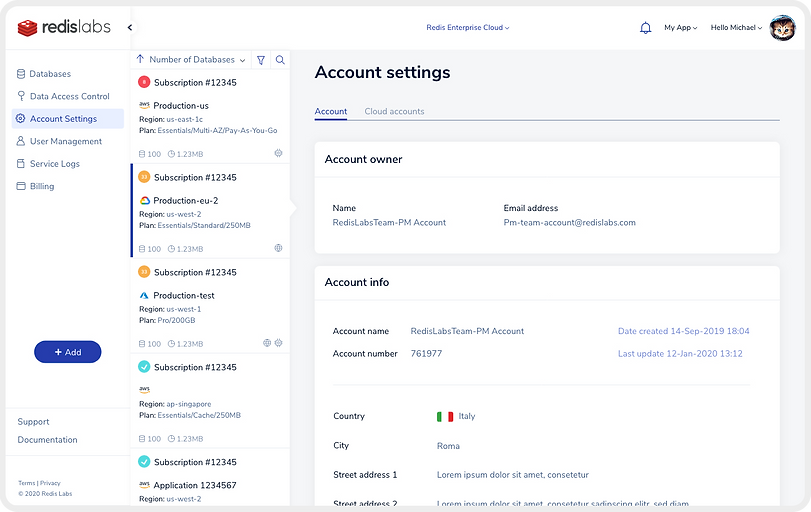The width and height of the screenshot is (811, 512).
Task: Click the User Management person icon
Action: click(x=21, y=141)
